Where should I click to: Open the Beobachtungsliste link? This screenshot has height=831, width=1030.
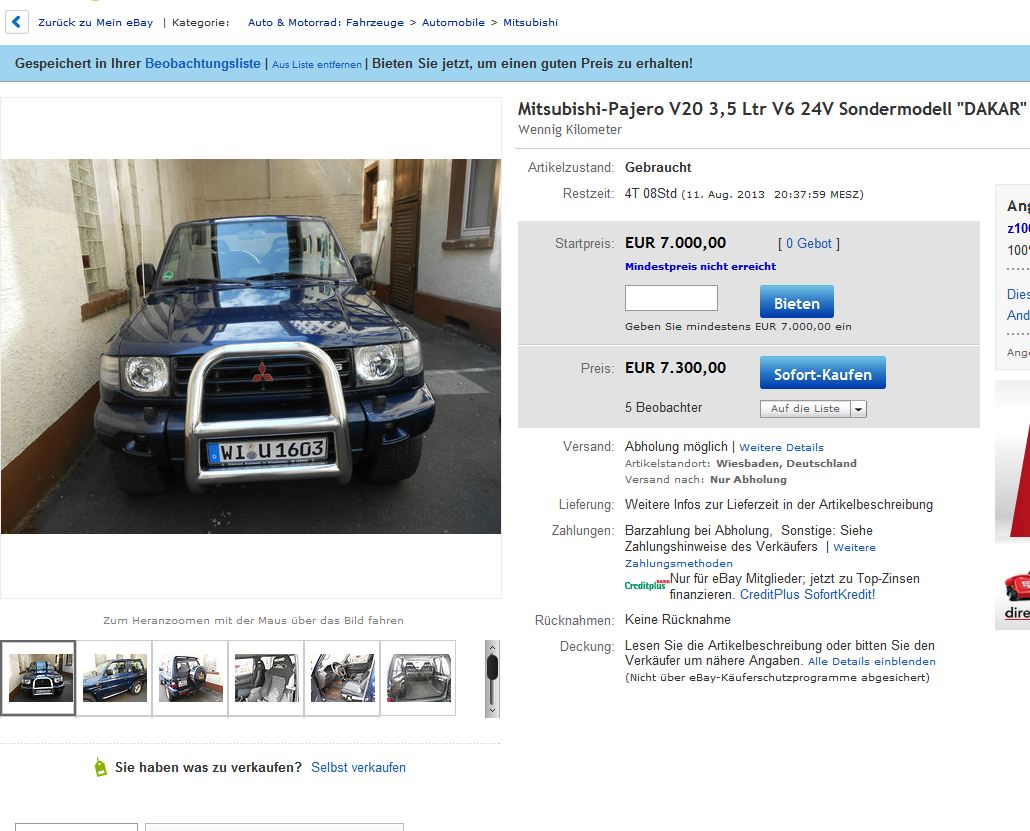[x=202, y=64]
